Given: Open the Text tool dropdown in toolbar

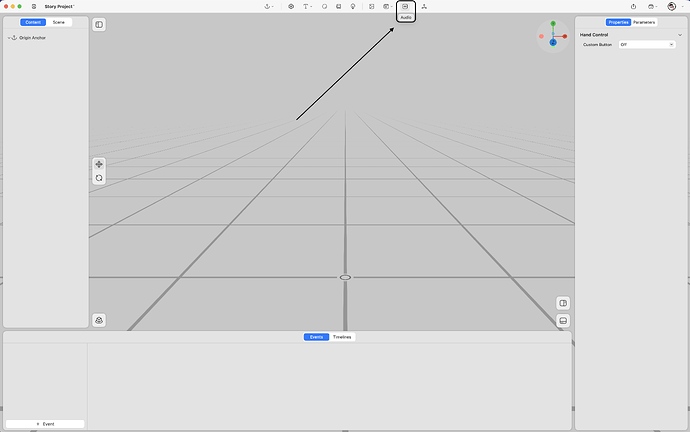Looking at the screenshot, I should tap(308, 7).
